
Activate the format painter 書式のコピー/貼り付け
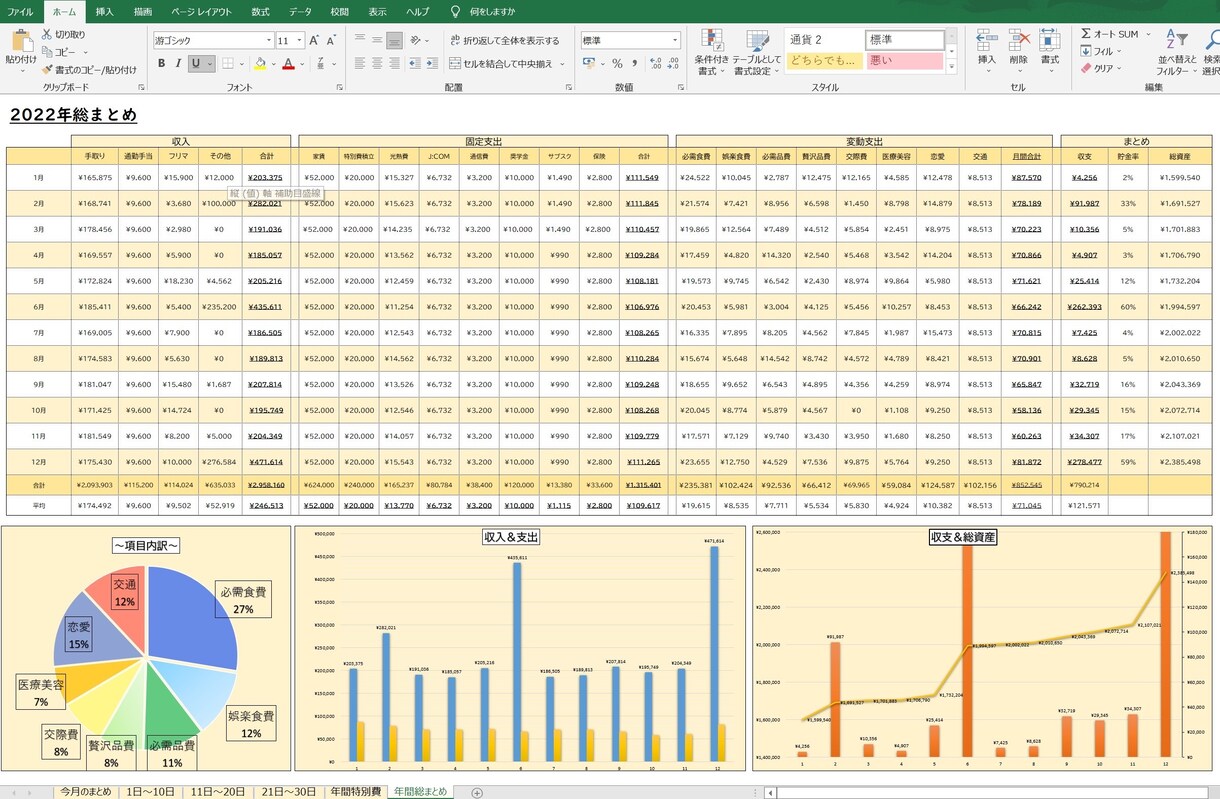89,70
